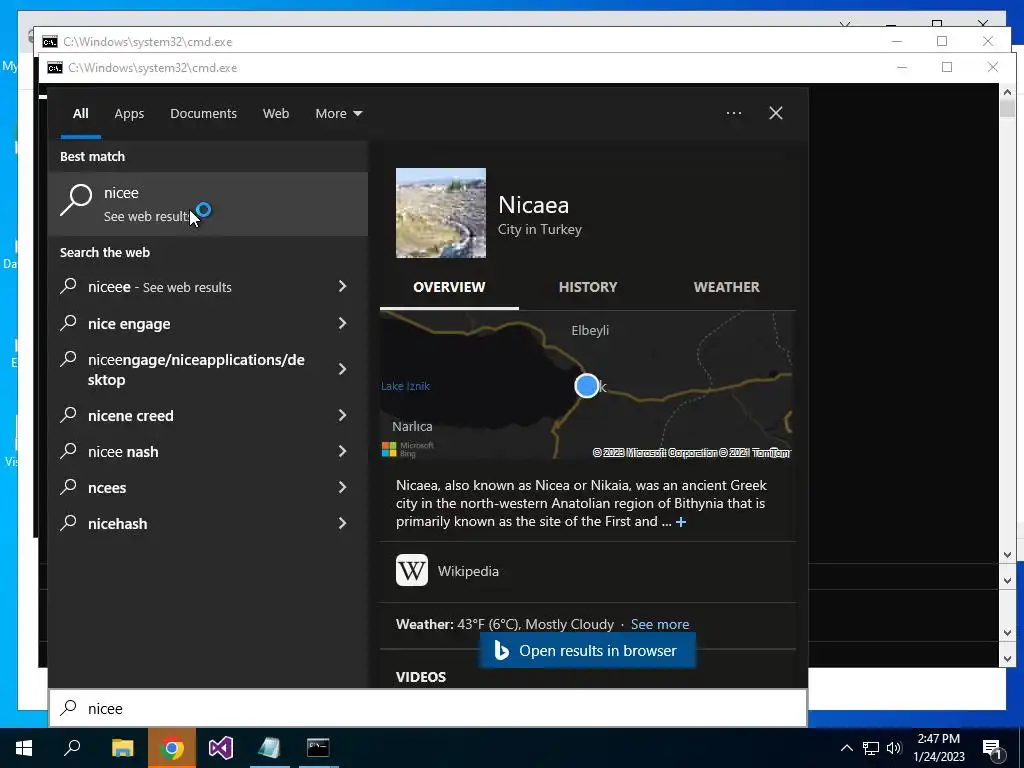Expand the nicee nash arrow
This screenshot has height=768, width=1024.
[342, 451]
